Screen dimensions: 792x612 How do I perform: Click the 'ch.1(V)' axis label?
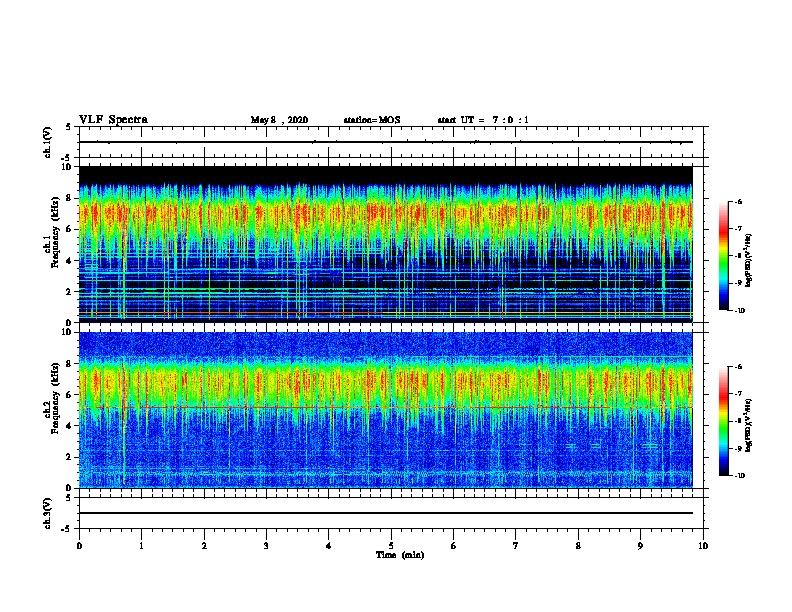pyautogui.click(x=47, y=142)
